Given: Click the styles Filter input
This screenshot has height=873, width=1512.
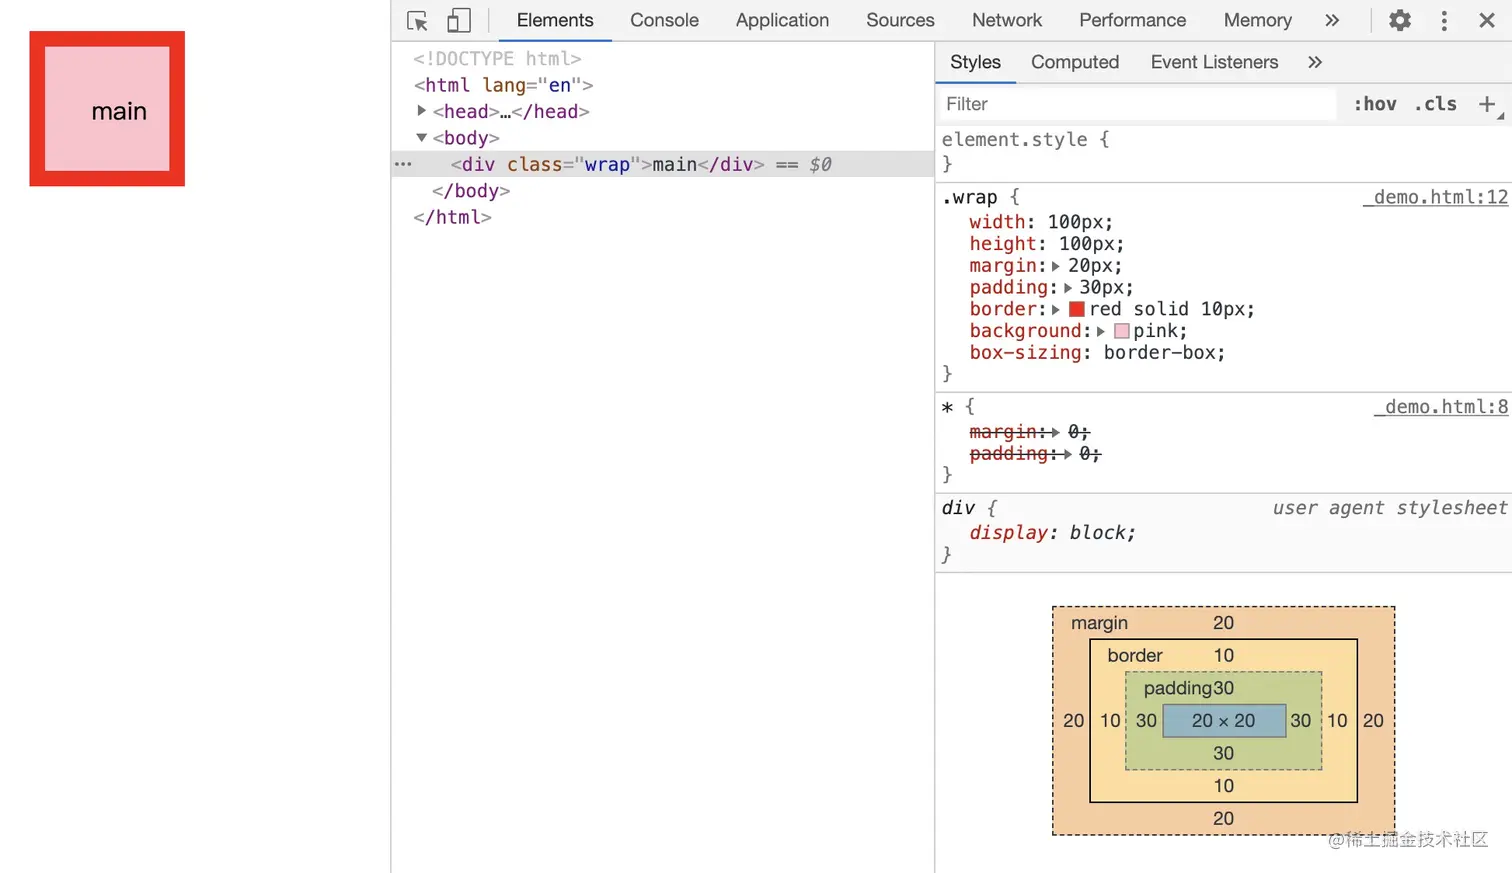Looking at the screenshot, I should click(x=1137, y=104).
